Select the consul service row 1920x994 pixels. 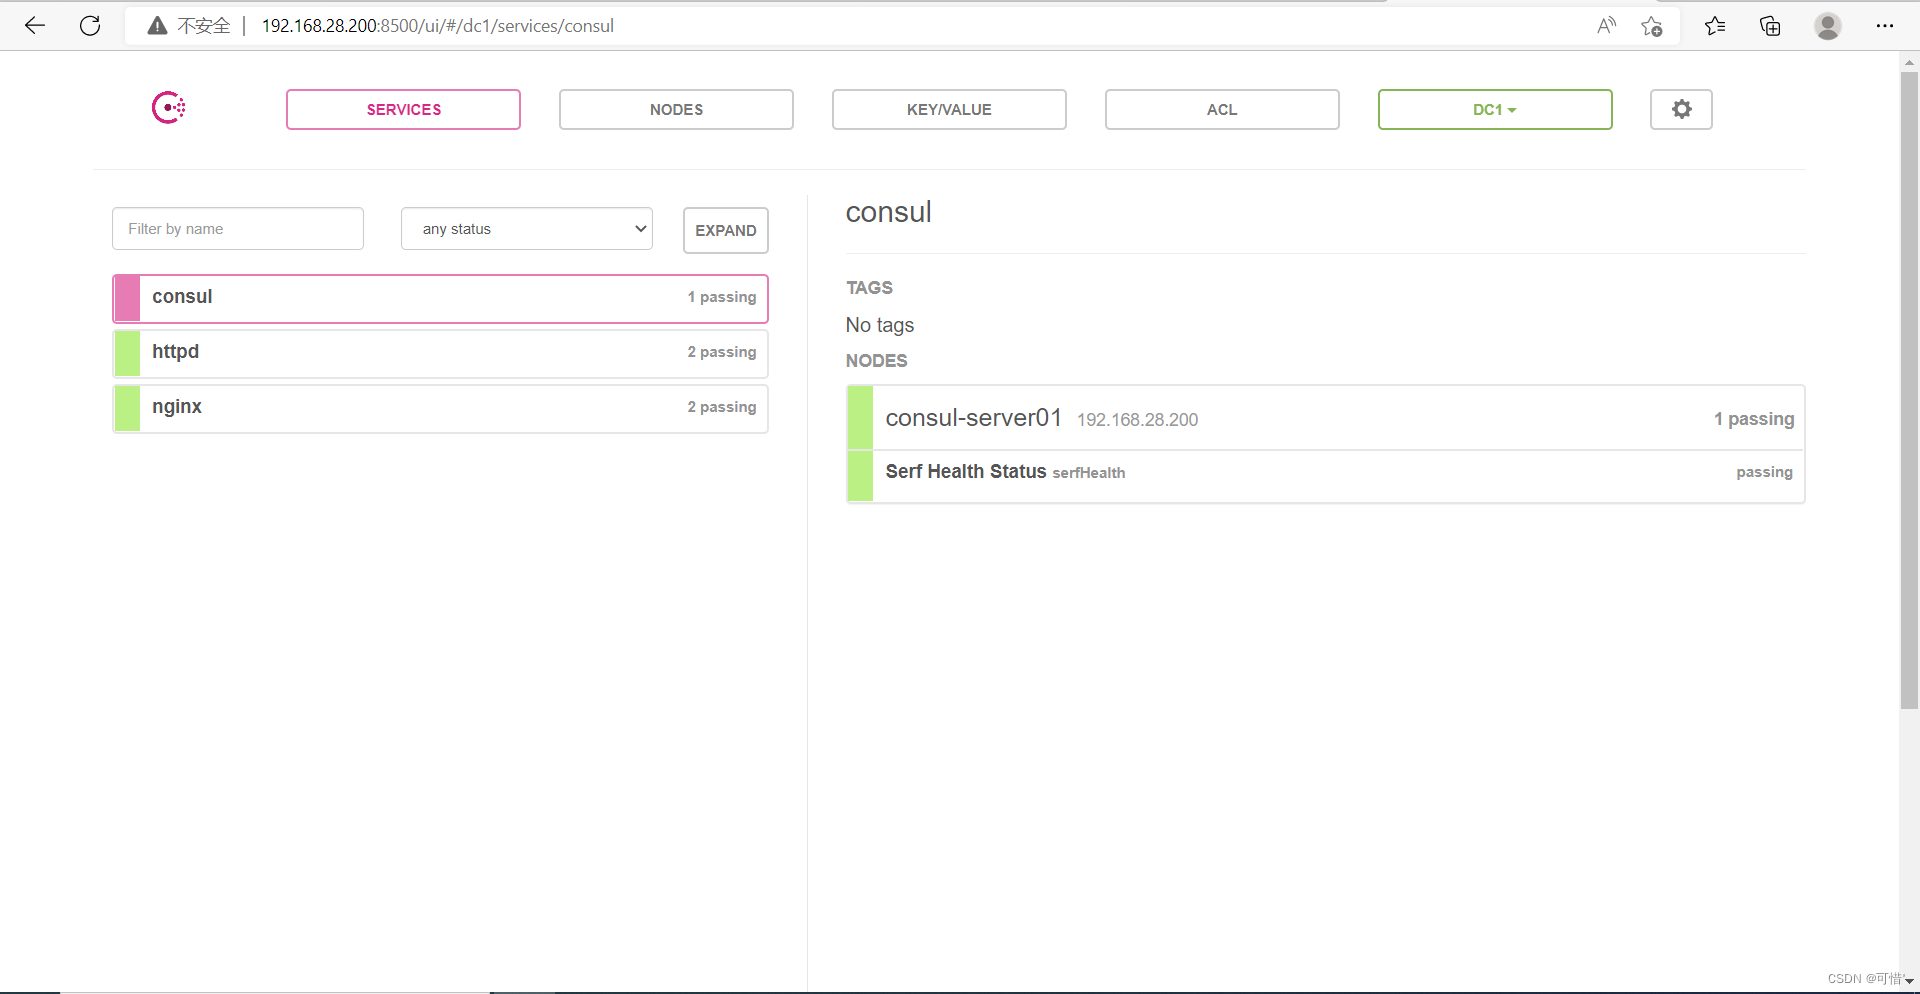click(440, 298)
